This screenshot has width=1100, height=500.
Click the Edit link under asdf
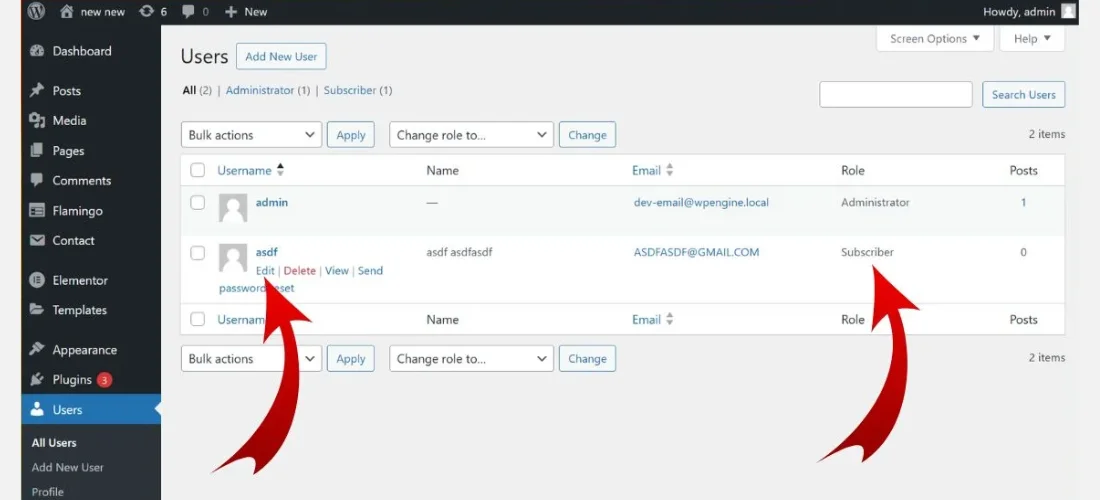click(264, 271)
